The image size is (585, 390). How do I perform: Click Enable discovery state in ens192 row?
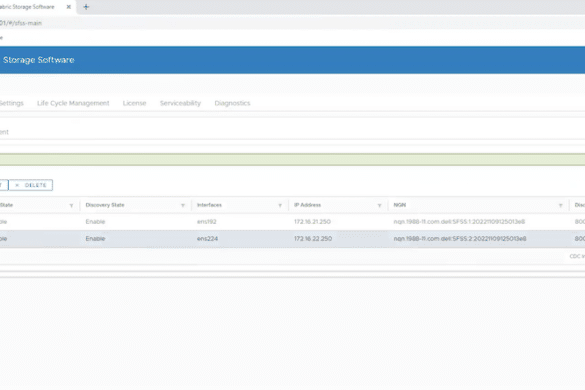point(95,222)
